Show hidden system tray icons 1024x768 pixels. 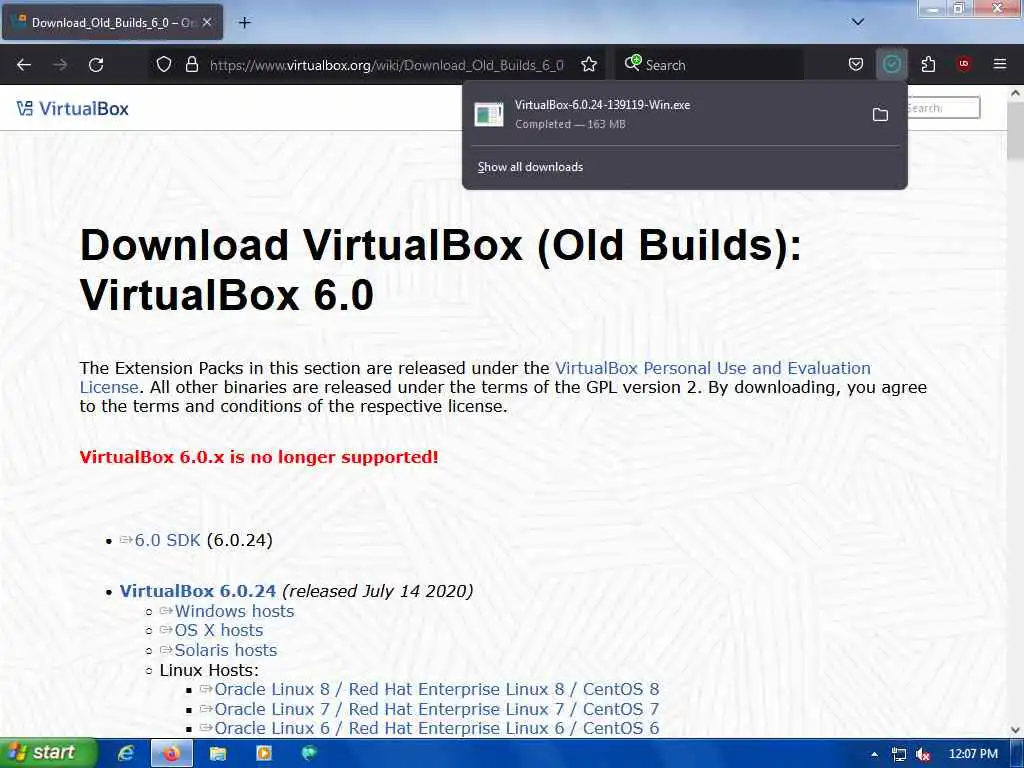coord(874,754)
